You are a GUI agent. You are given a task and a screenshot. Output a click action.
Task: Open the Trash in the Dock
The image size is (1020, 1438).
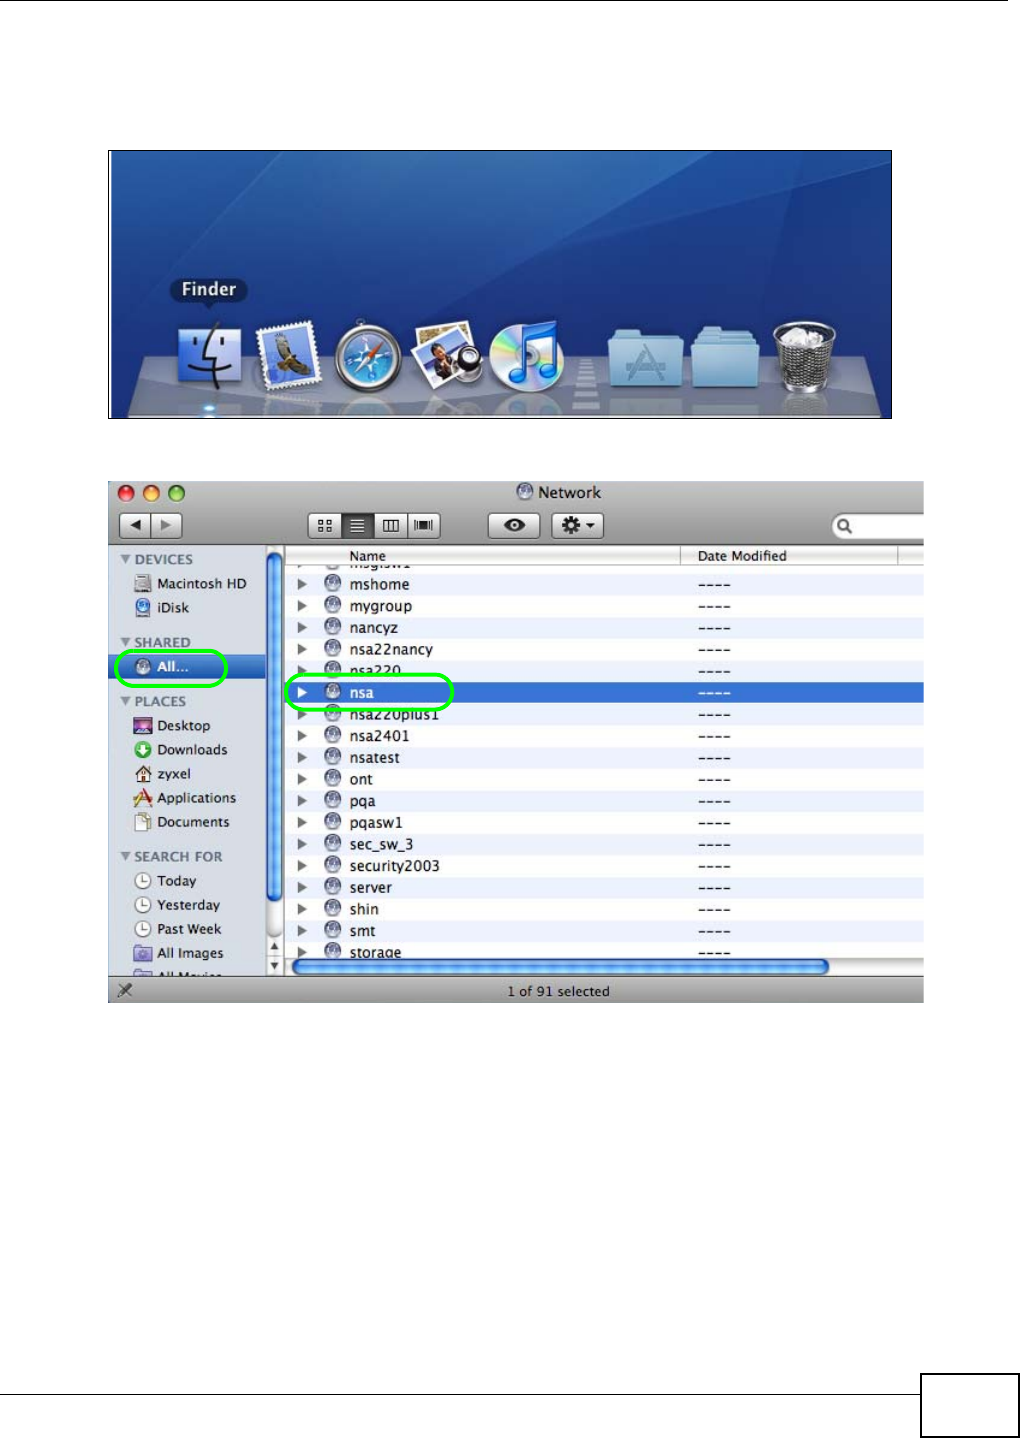(x=805, y=357)
